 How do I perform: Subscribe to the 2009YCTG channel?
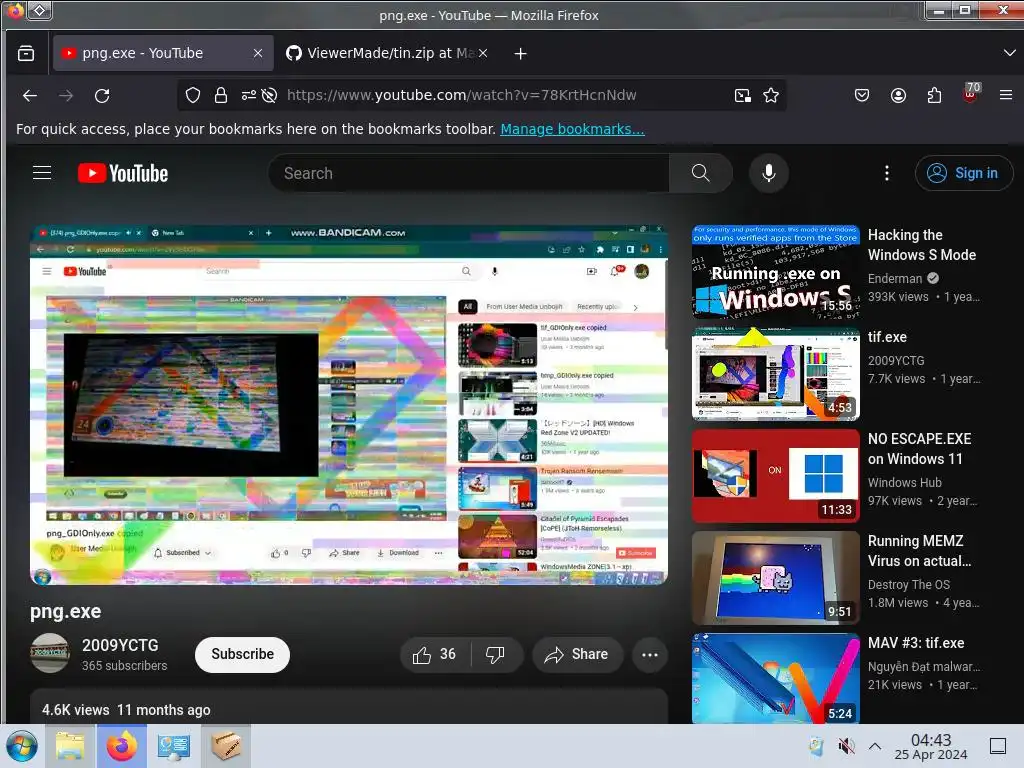pos(242,654)
